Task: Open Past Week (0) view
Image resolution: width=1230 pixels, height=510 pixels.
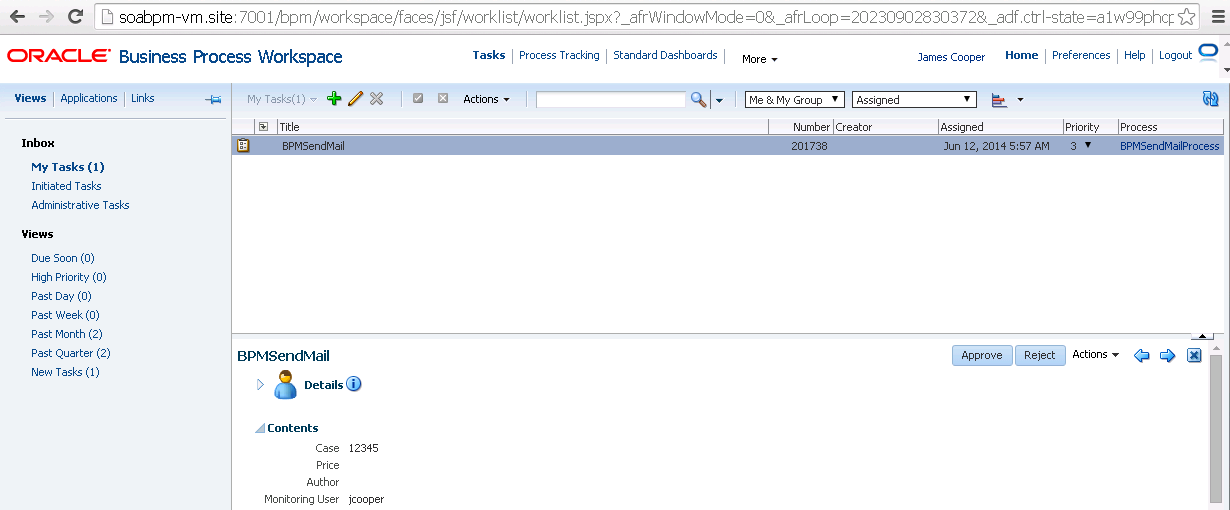Action: pos(65,315)
